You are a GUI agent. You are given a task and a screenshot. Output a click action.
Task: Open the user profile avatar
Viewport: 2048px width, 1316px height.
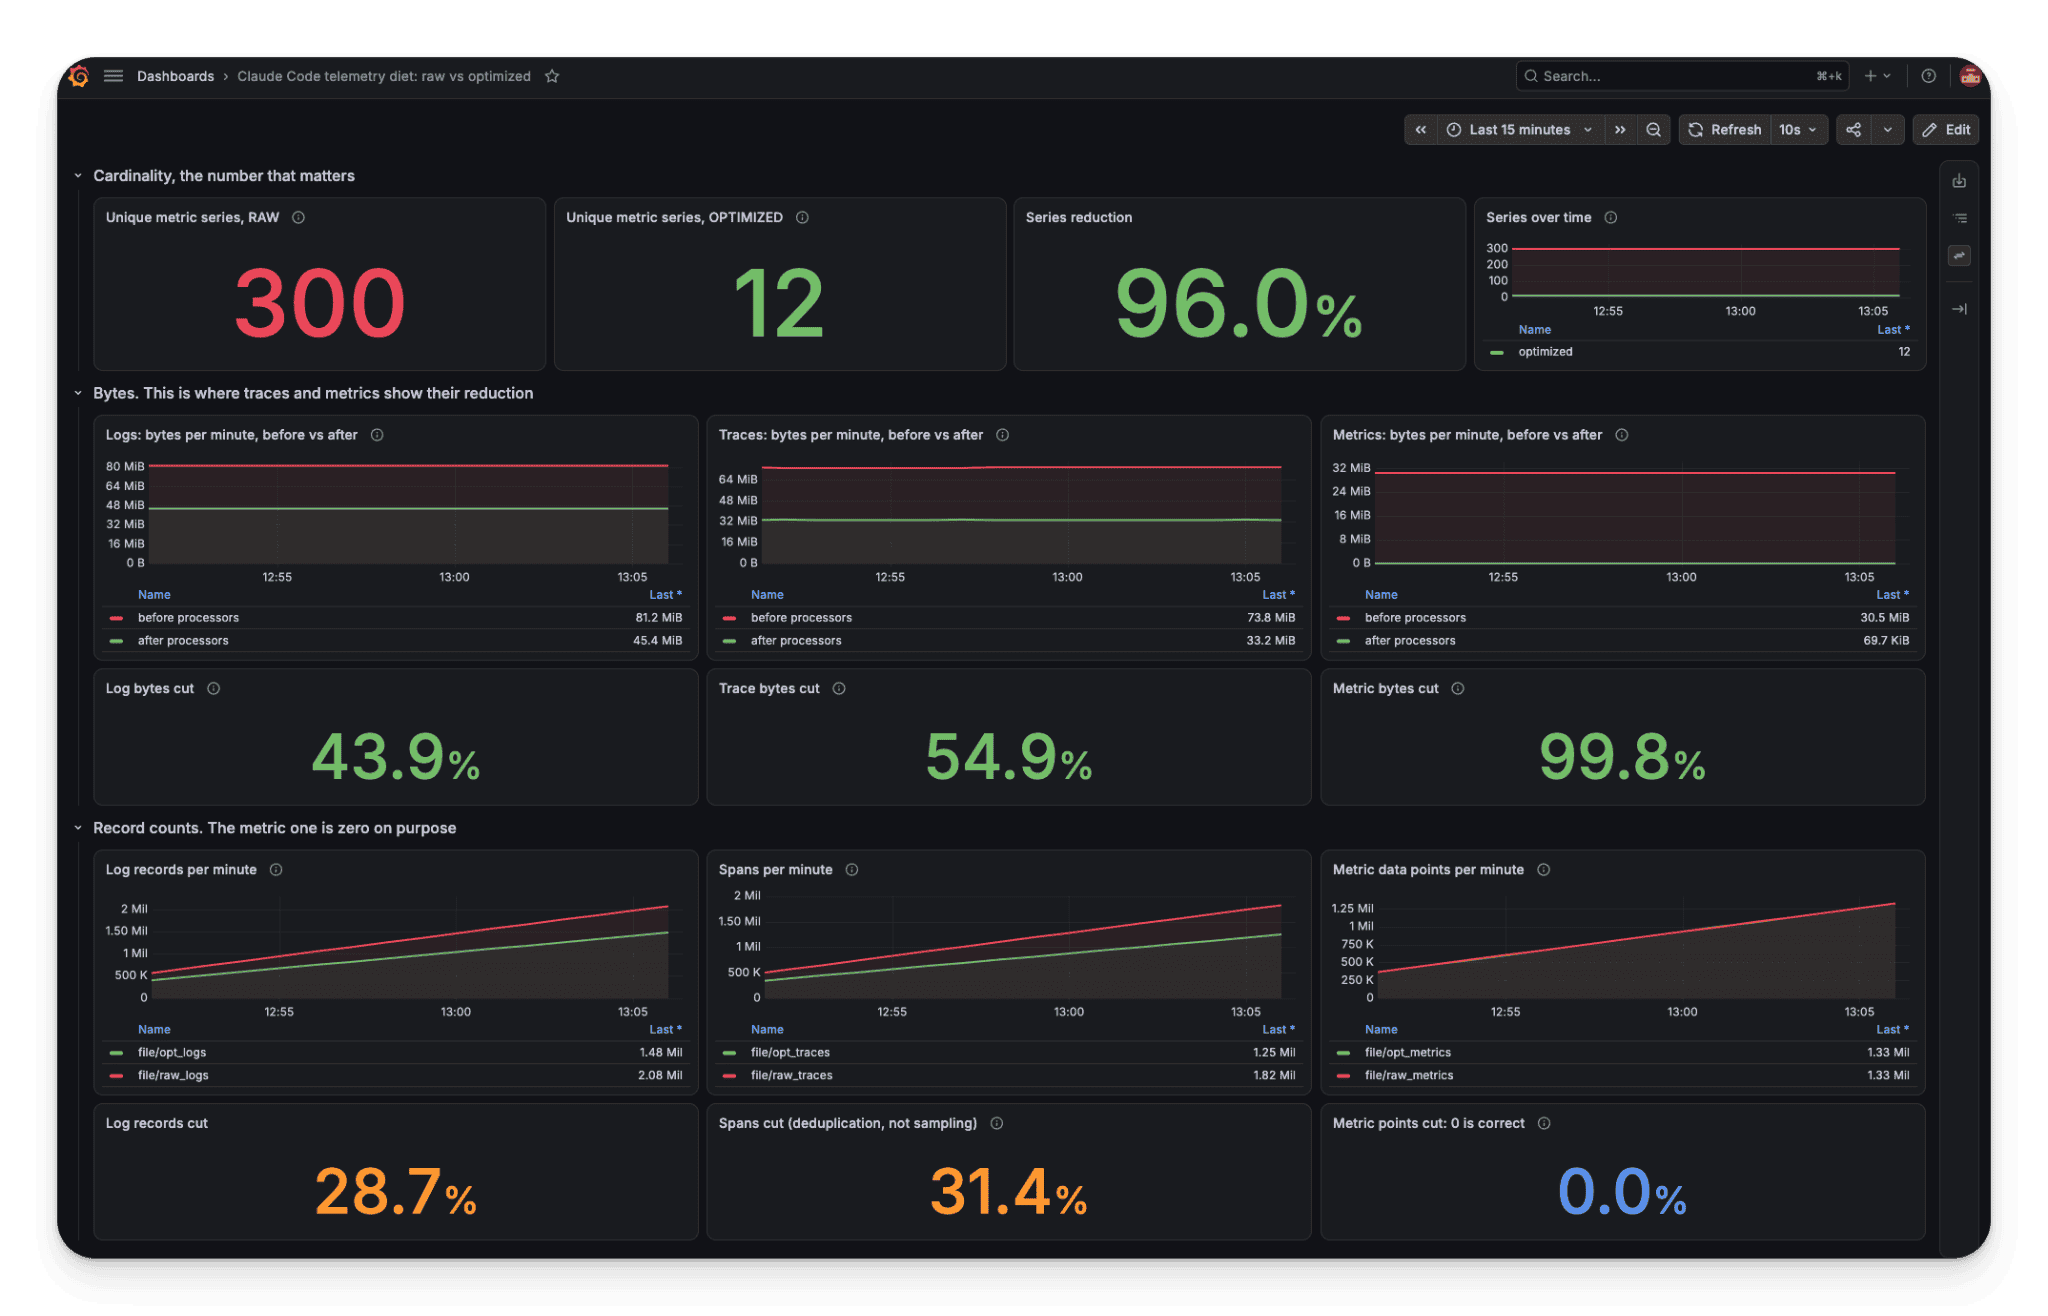pyautogui.click(x=1970, y=76)
